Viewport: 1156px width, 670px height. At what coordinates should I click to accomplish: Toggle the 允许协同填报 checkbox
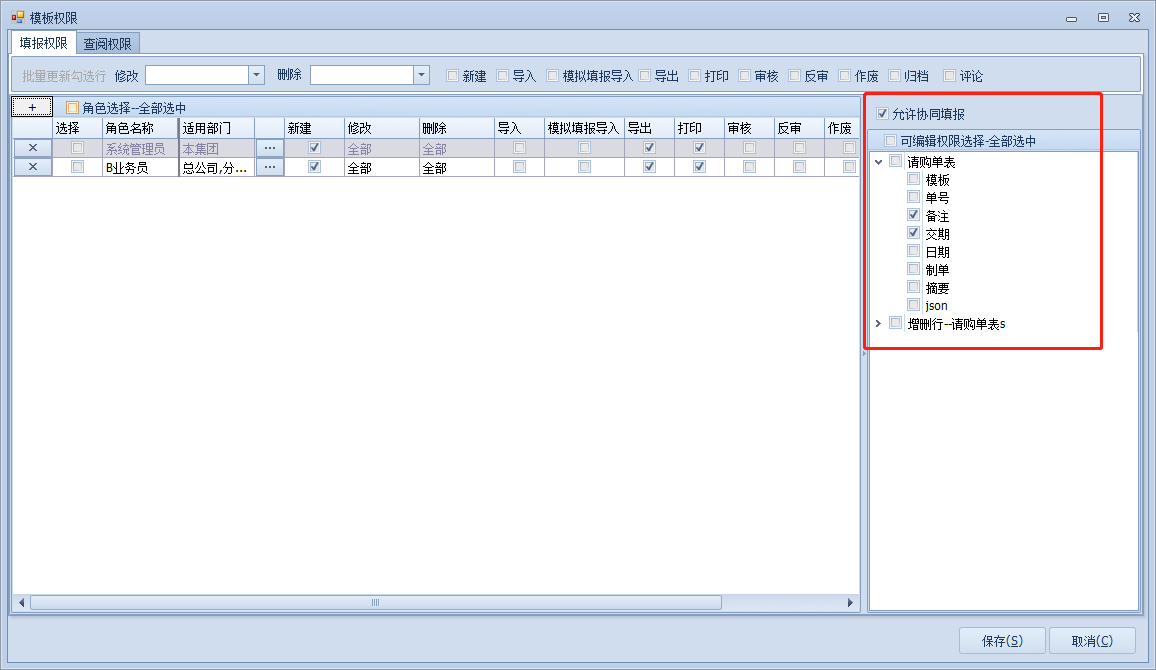coord(882,114)
